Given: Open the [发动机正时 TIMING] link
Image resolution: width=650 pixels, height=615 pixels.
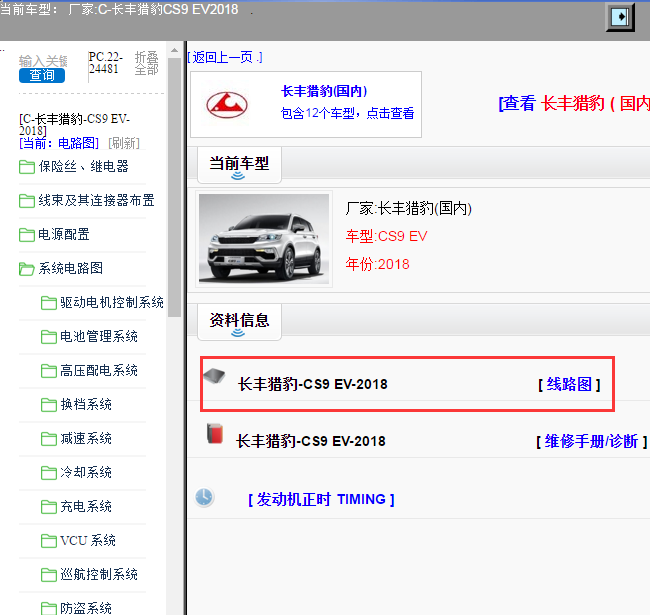Looking at the screenshot, I should 321,499.
